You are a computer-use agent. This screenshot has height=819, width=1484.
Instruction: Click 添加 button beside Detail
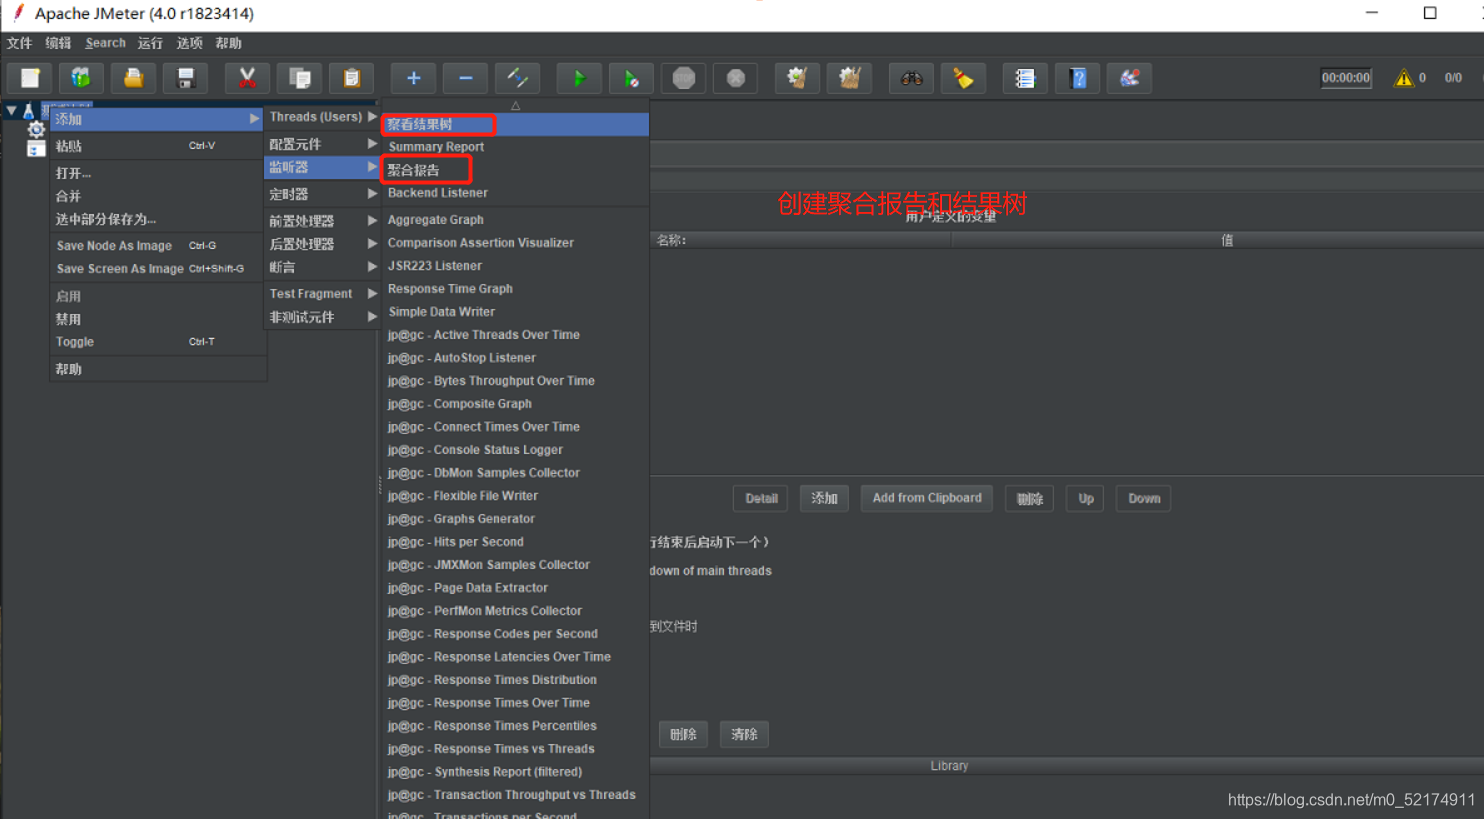point(824,498)
